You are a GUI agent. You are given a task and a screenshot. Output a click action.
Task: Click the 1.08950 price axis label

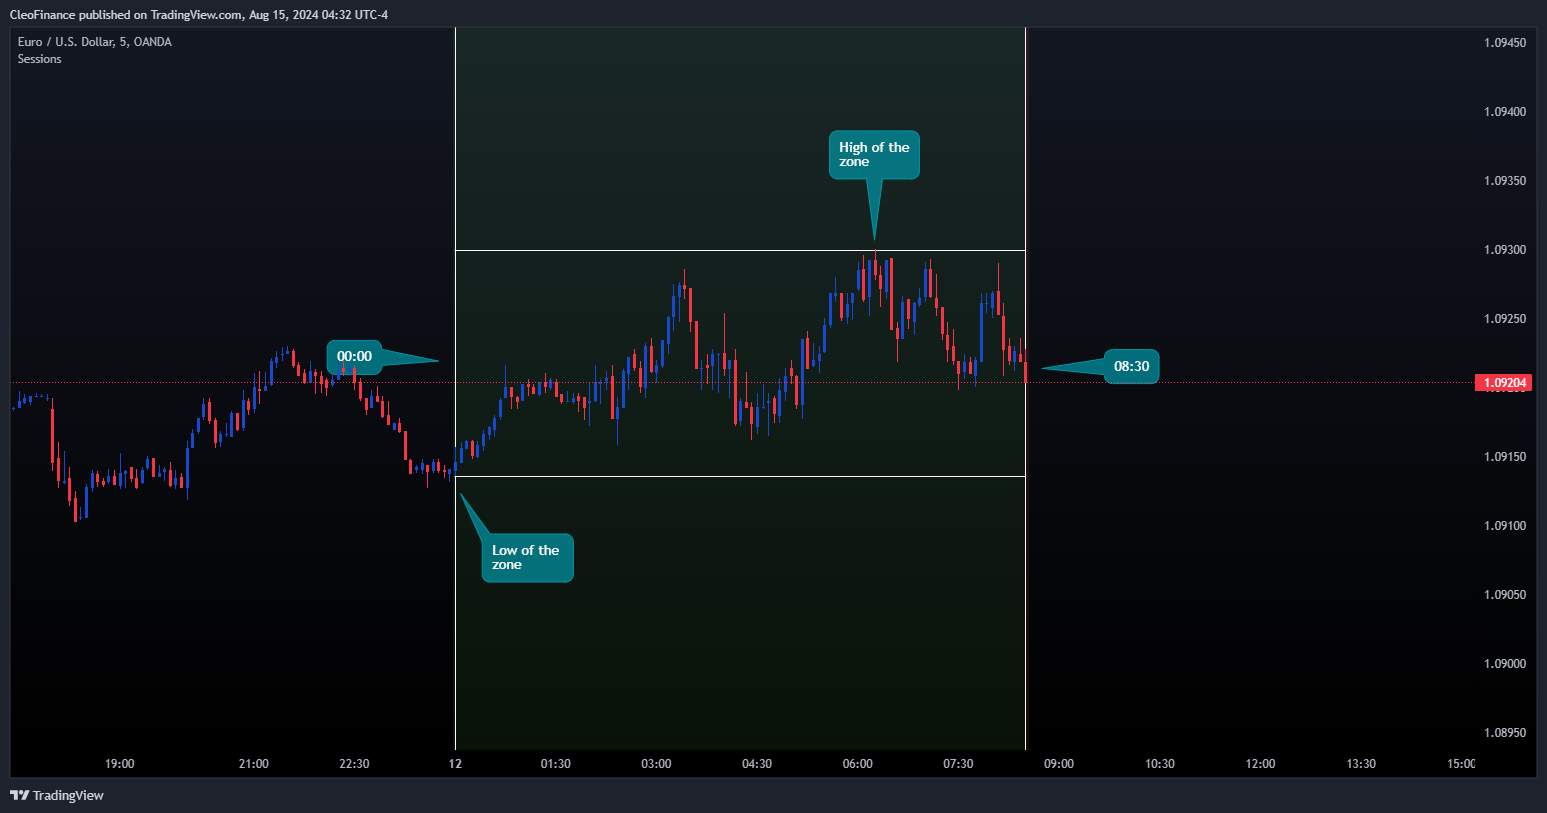[x=1505, y=733]
